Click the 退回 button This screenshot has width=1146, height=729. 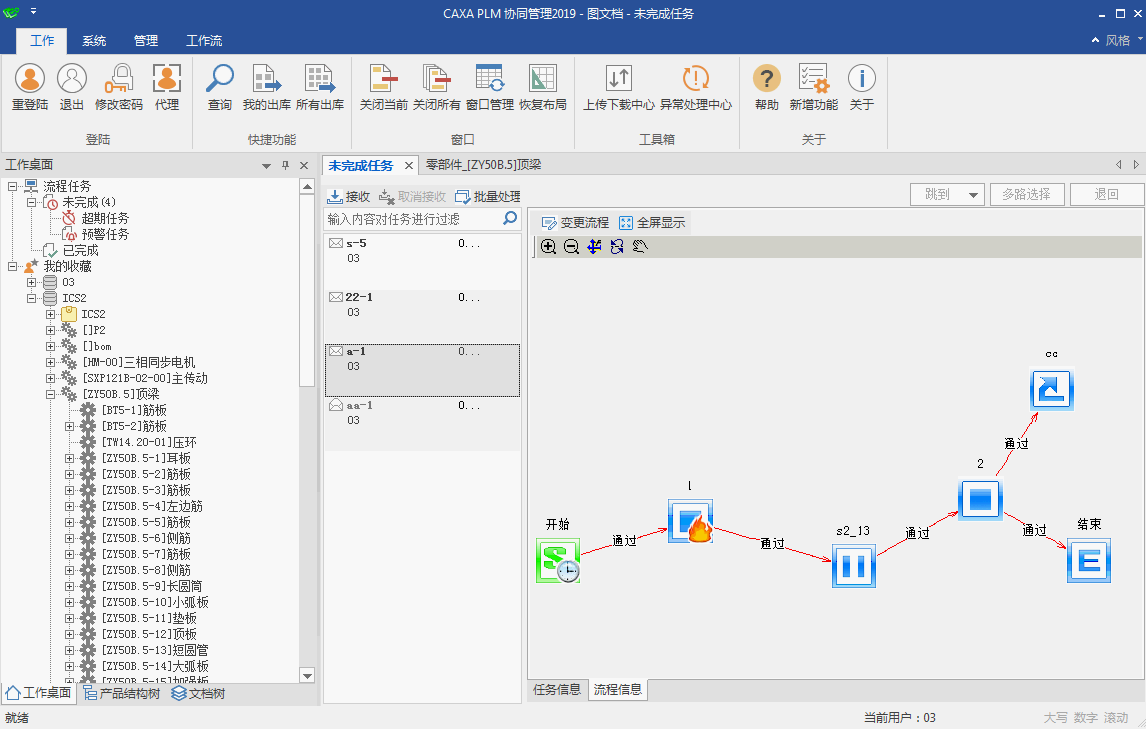click(x=1107, y=194)
